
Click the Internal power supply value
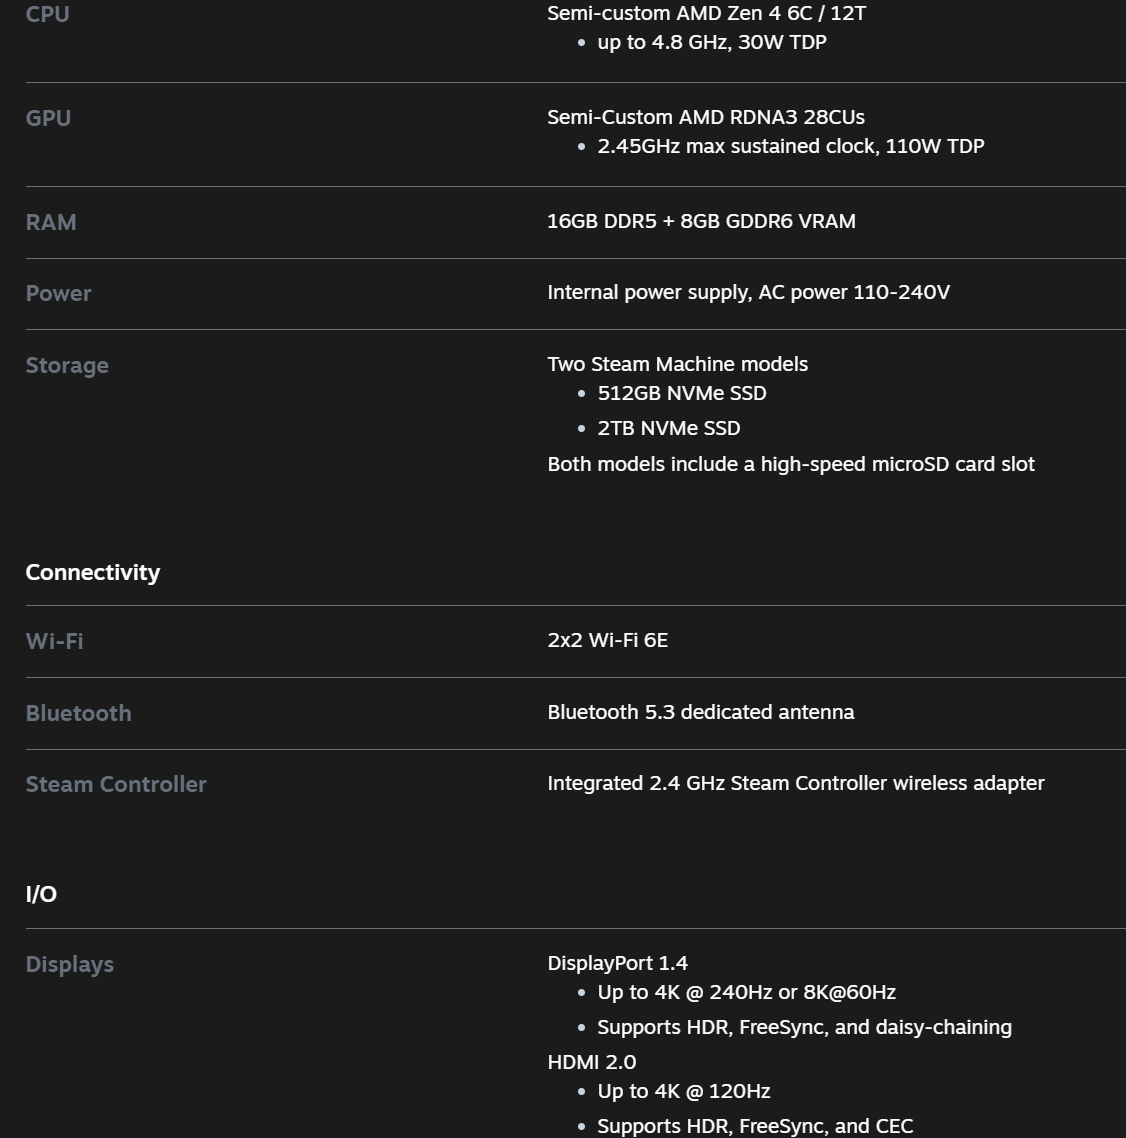[x=748, y=292]
